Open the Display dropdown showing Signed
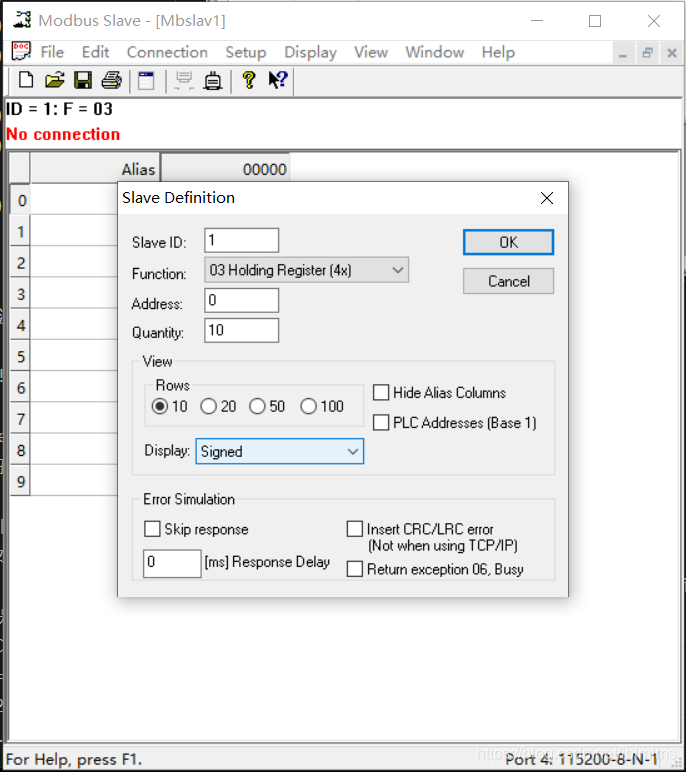Image resolution: width=686 pixels, height=772 pixels. (280, 451)
